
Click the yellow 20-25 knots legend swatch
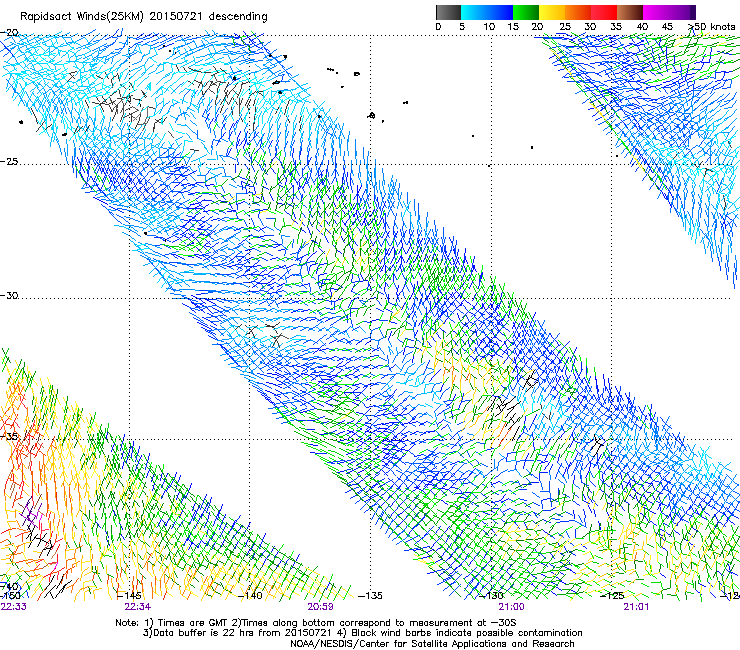coord(552,12)
